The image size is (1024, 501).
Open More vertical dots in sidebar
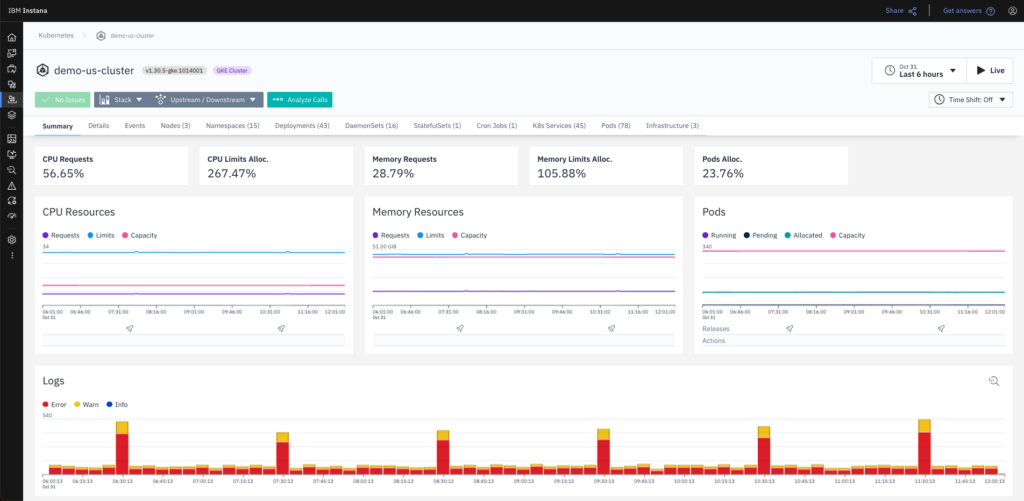pos(11,255)
